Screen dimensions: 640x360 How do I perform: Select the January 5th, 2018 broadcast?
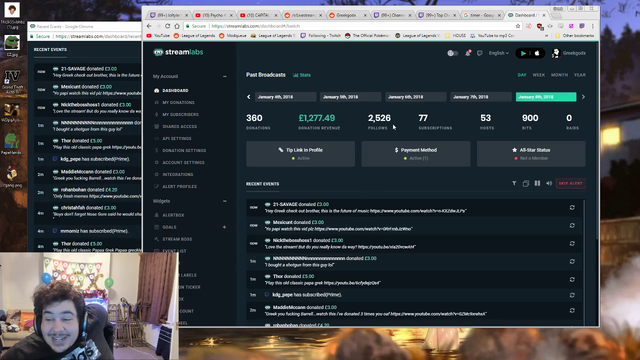click(x=351, y=97)
